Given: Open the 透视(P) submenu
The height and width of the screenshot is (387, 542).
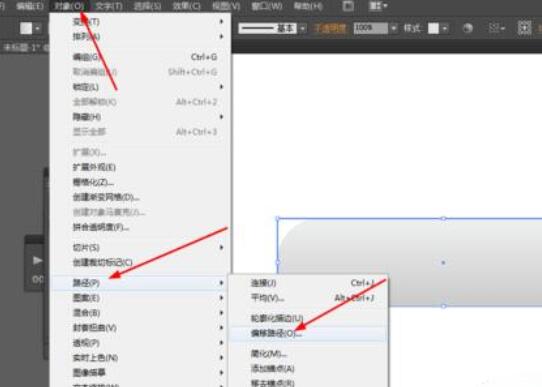Looking at the screenshot, I should click(x=140, y=343).
